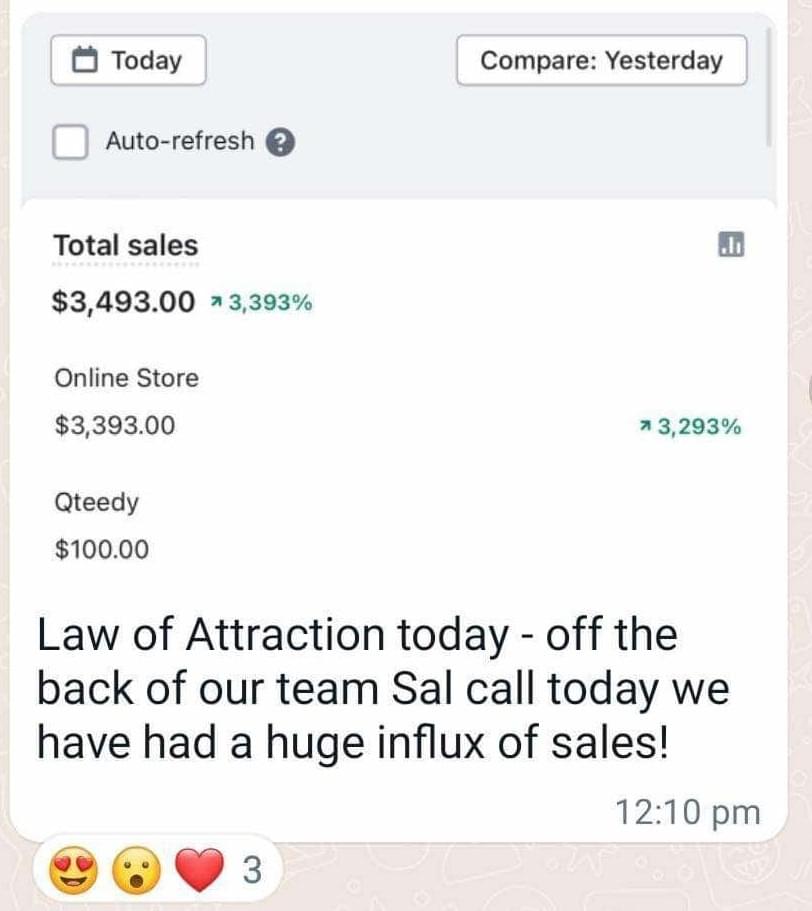Click the $3,393.00 Online Store amount
The image size is (812, 911).
pyautogui.click(x=114, y=425)
